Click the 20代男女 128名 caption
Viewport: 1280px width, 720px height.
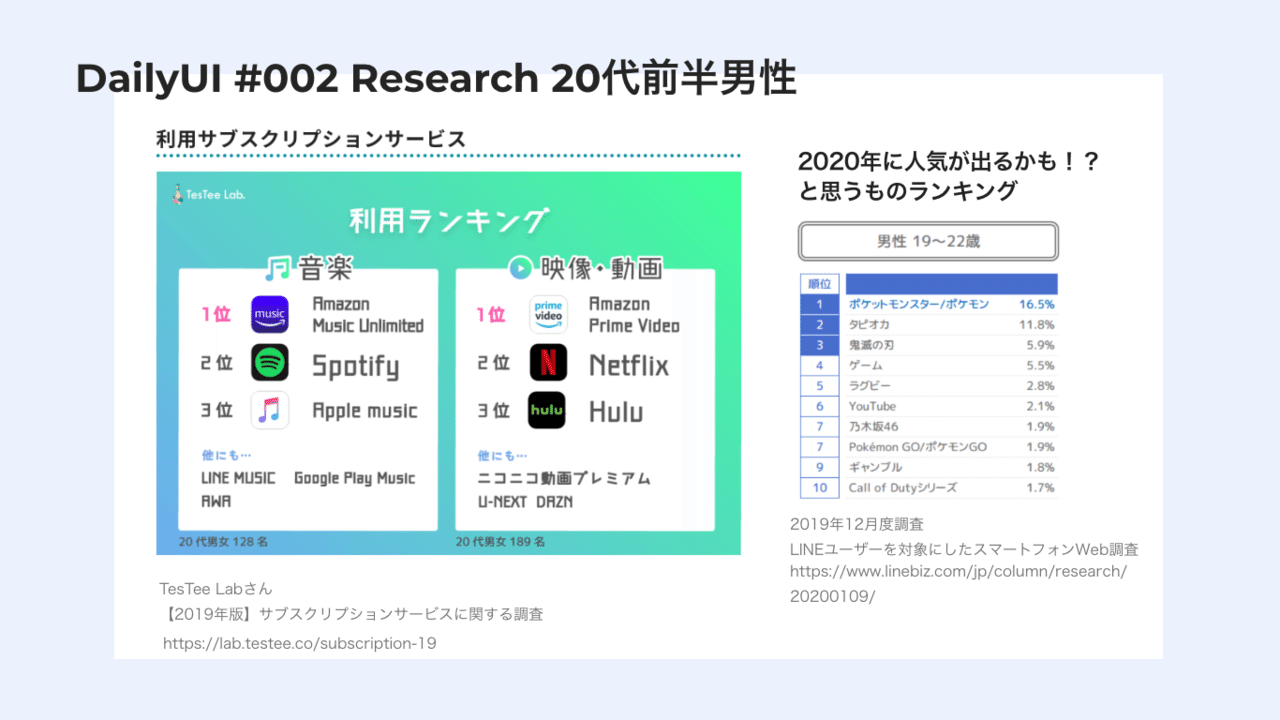[223, 542]
